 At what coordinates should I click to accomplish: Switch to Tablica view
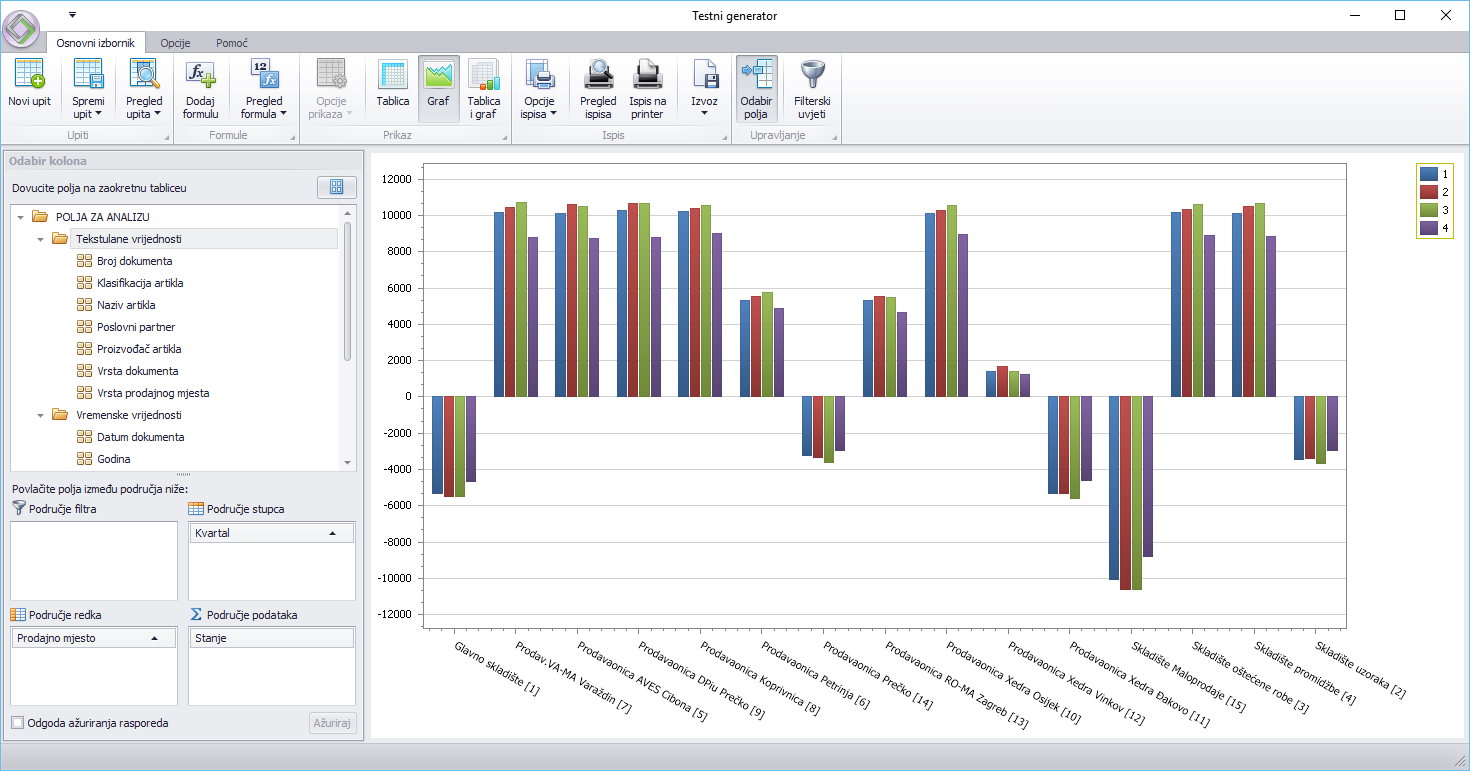(x=392, y=88)
